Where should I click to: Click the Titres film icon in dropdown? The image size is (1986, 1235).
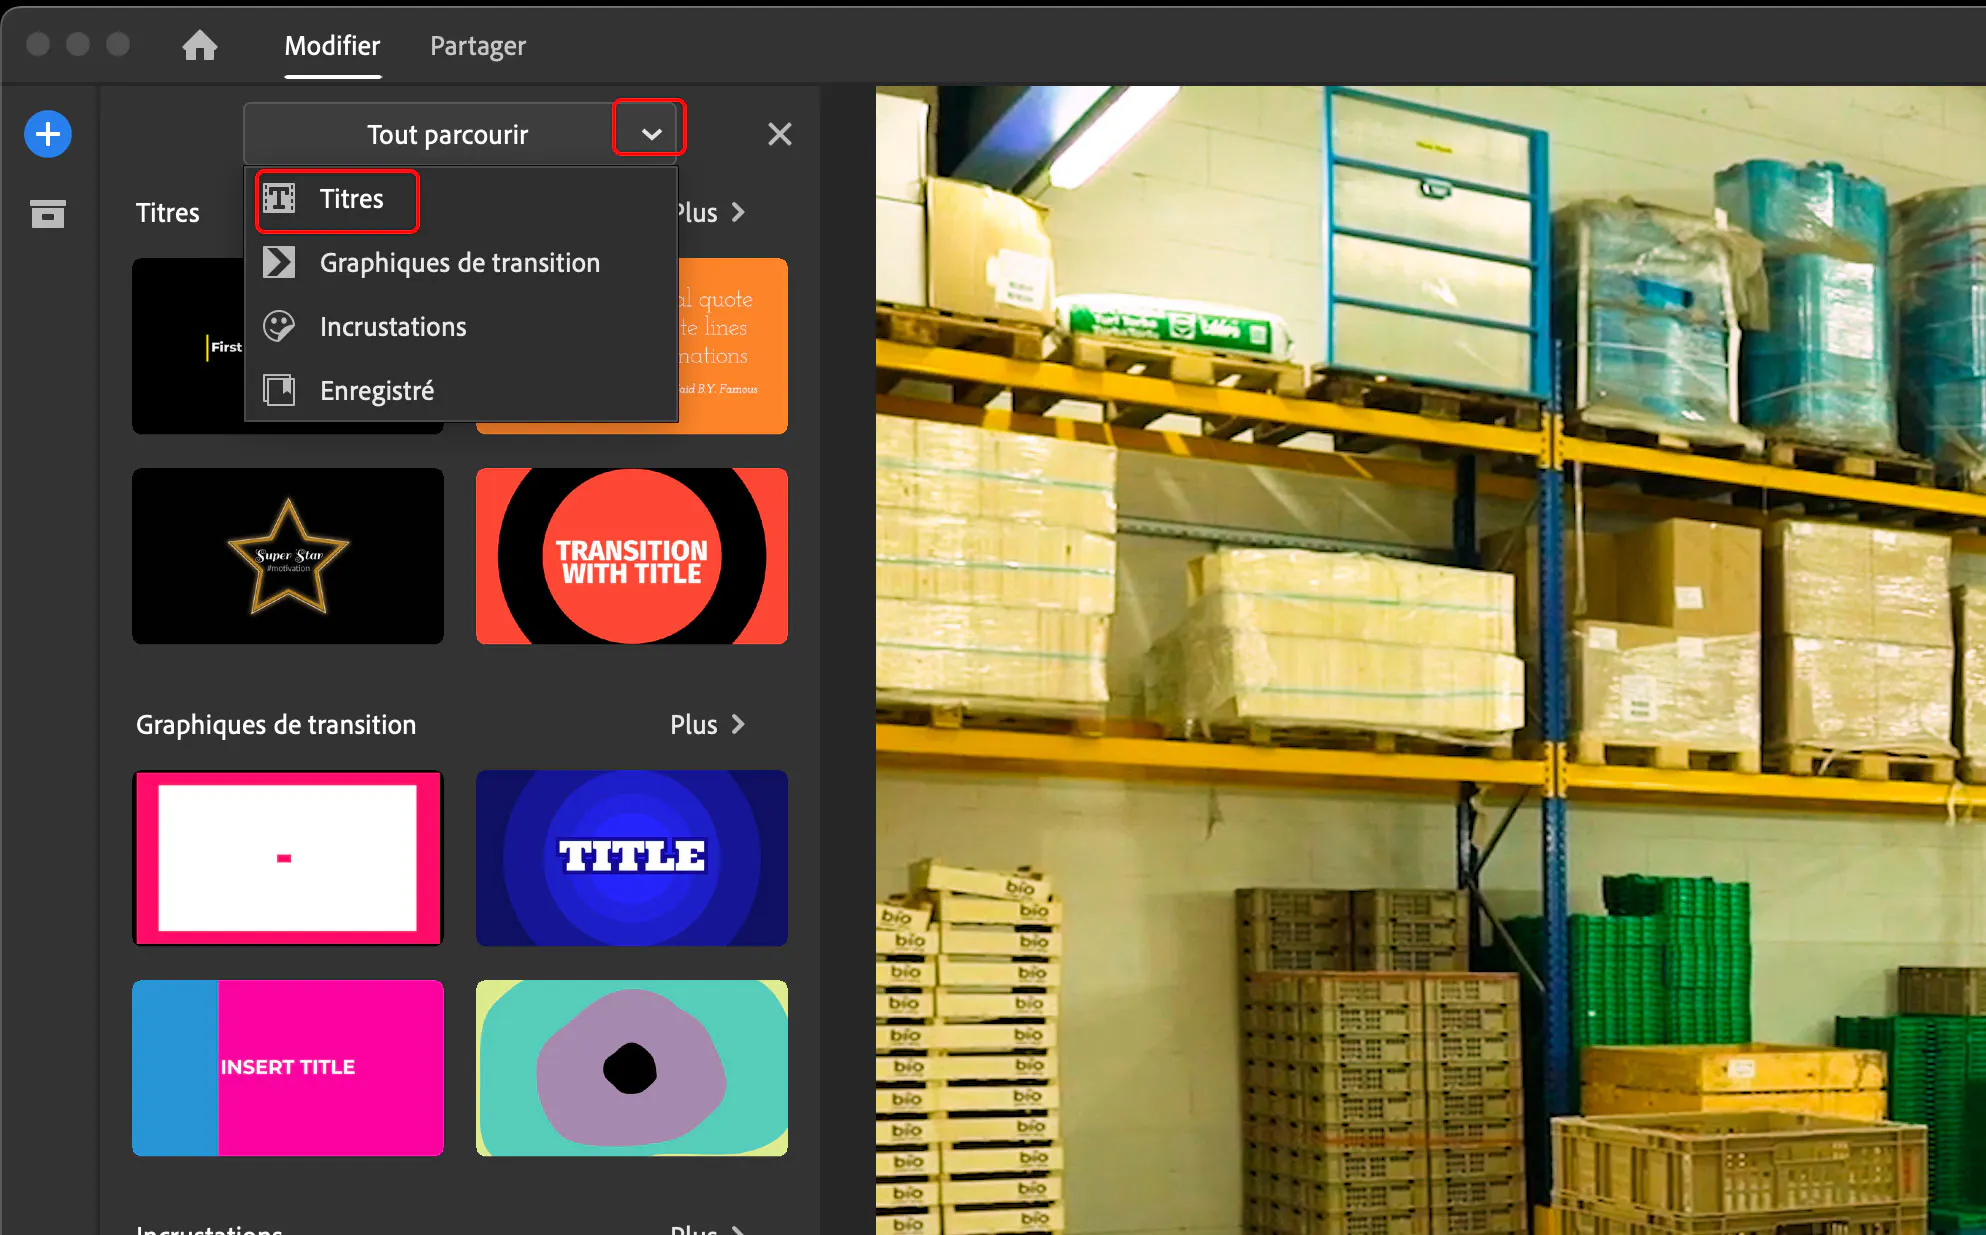coord(279,199)
